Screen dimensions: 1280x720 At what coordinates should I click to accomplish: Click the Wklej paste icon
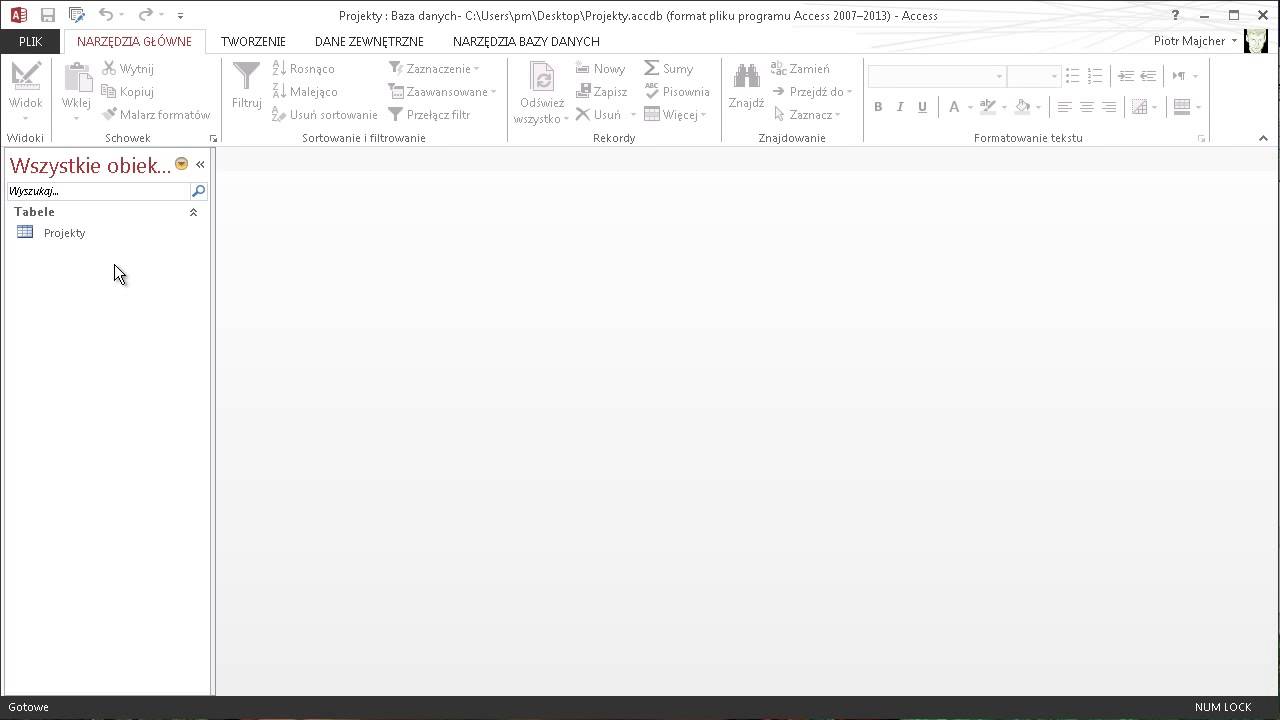coord(77,78)
